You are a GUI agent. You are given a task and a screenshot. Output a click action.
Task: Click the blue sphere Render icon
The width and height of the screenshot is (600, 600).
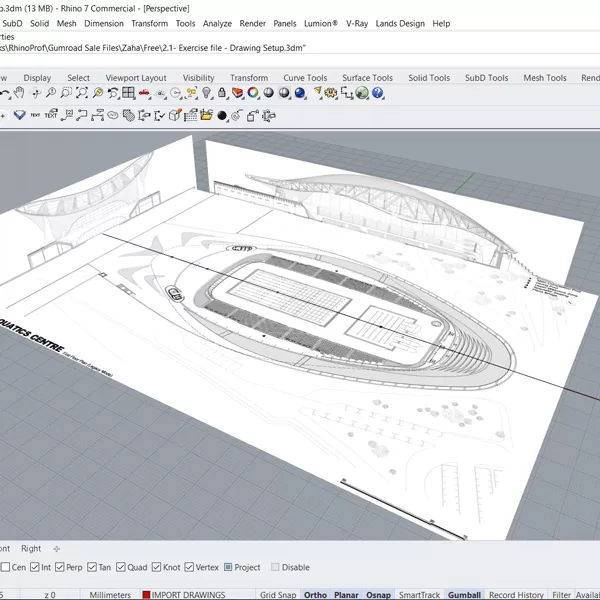pyautogui.click(x=300, y=93)
